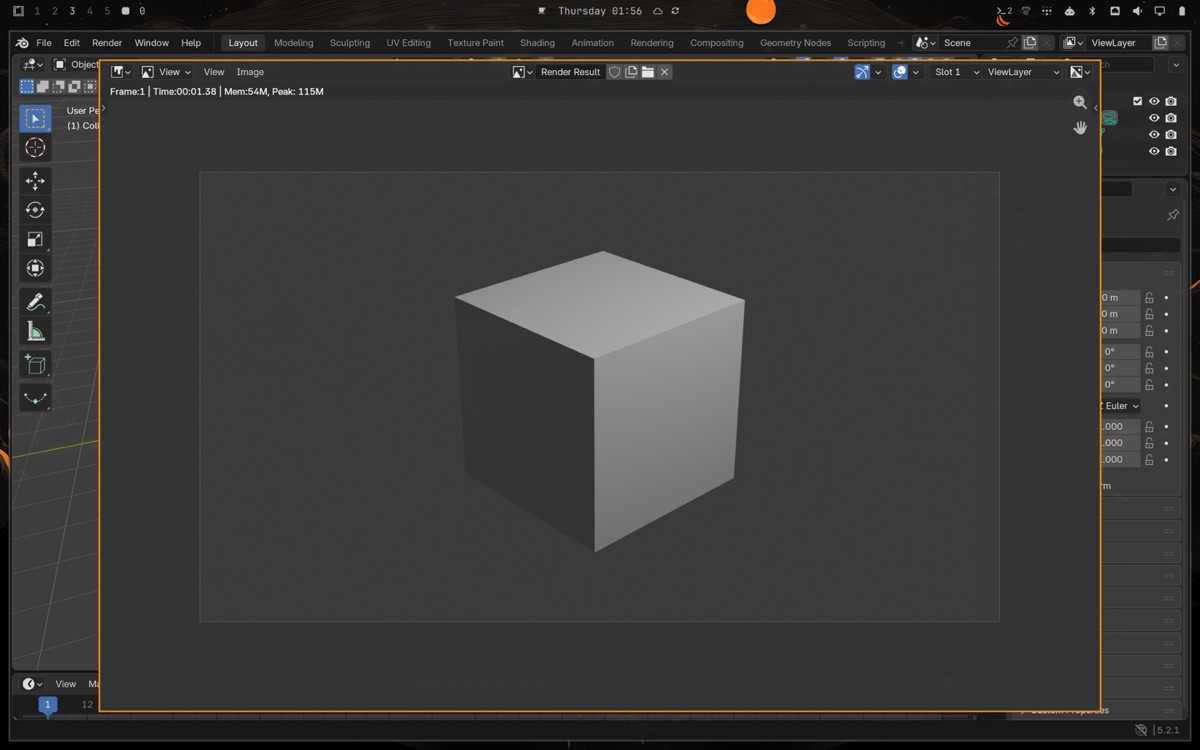Select the Annotate pencil tool
The width and height of the screenshot is (1200, 750).
pos(35,302)
